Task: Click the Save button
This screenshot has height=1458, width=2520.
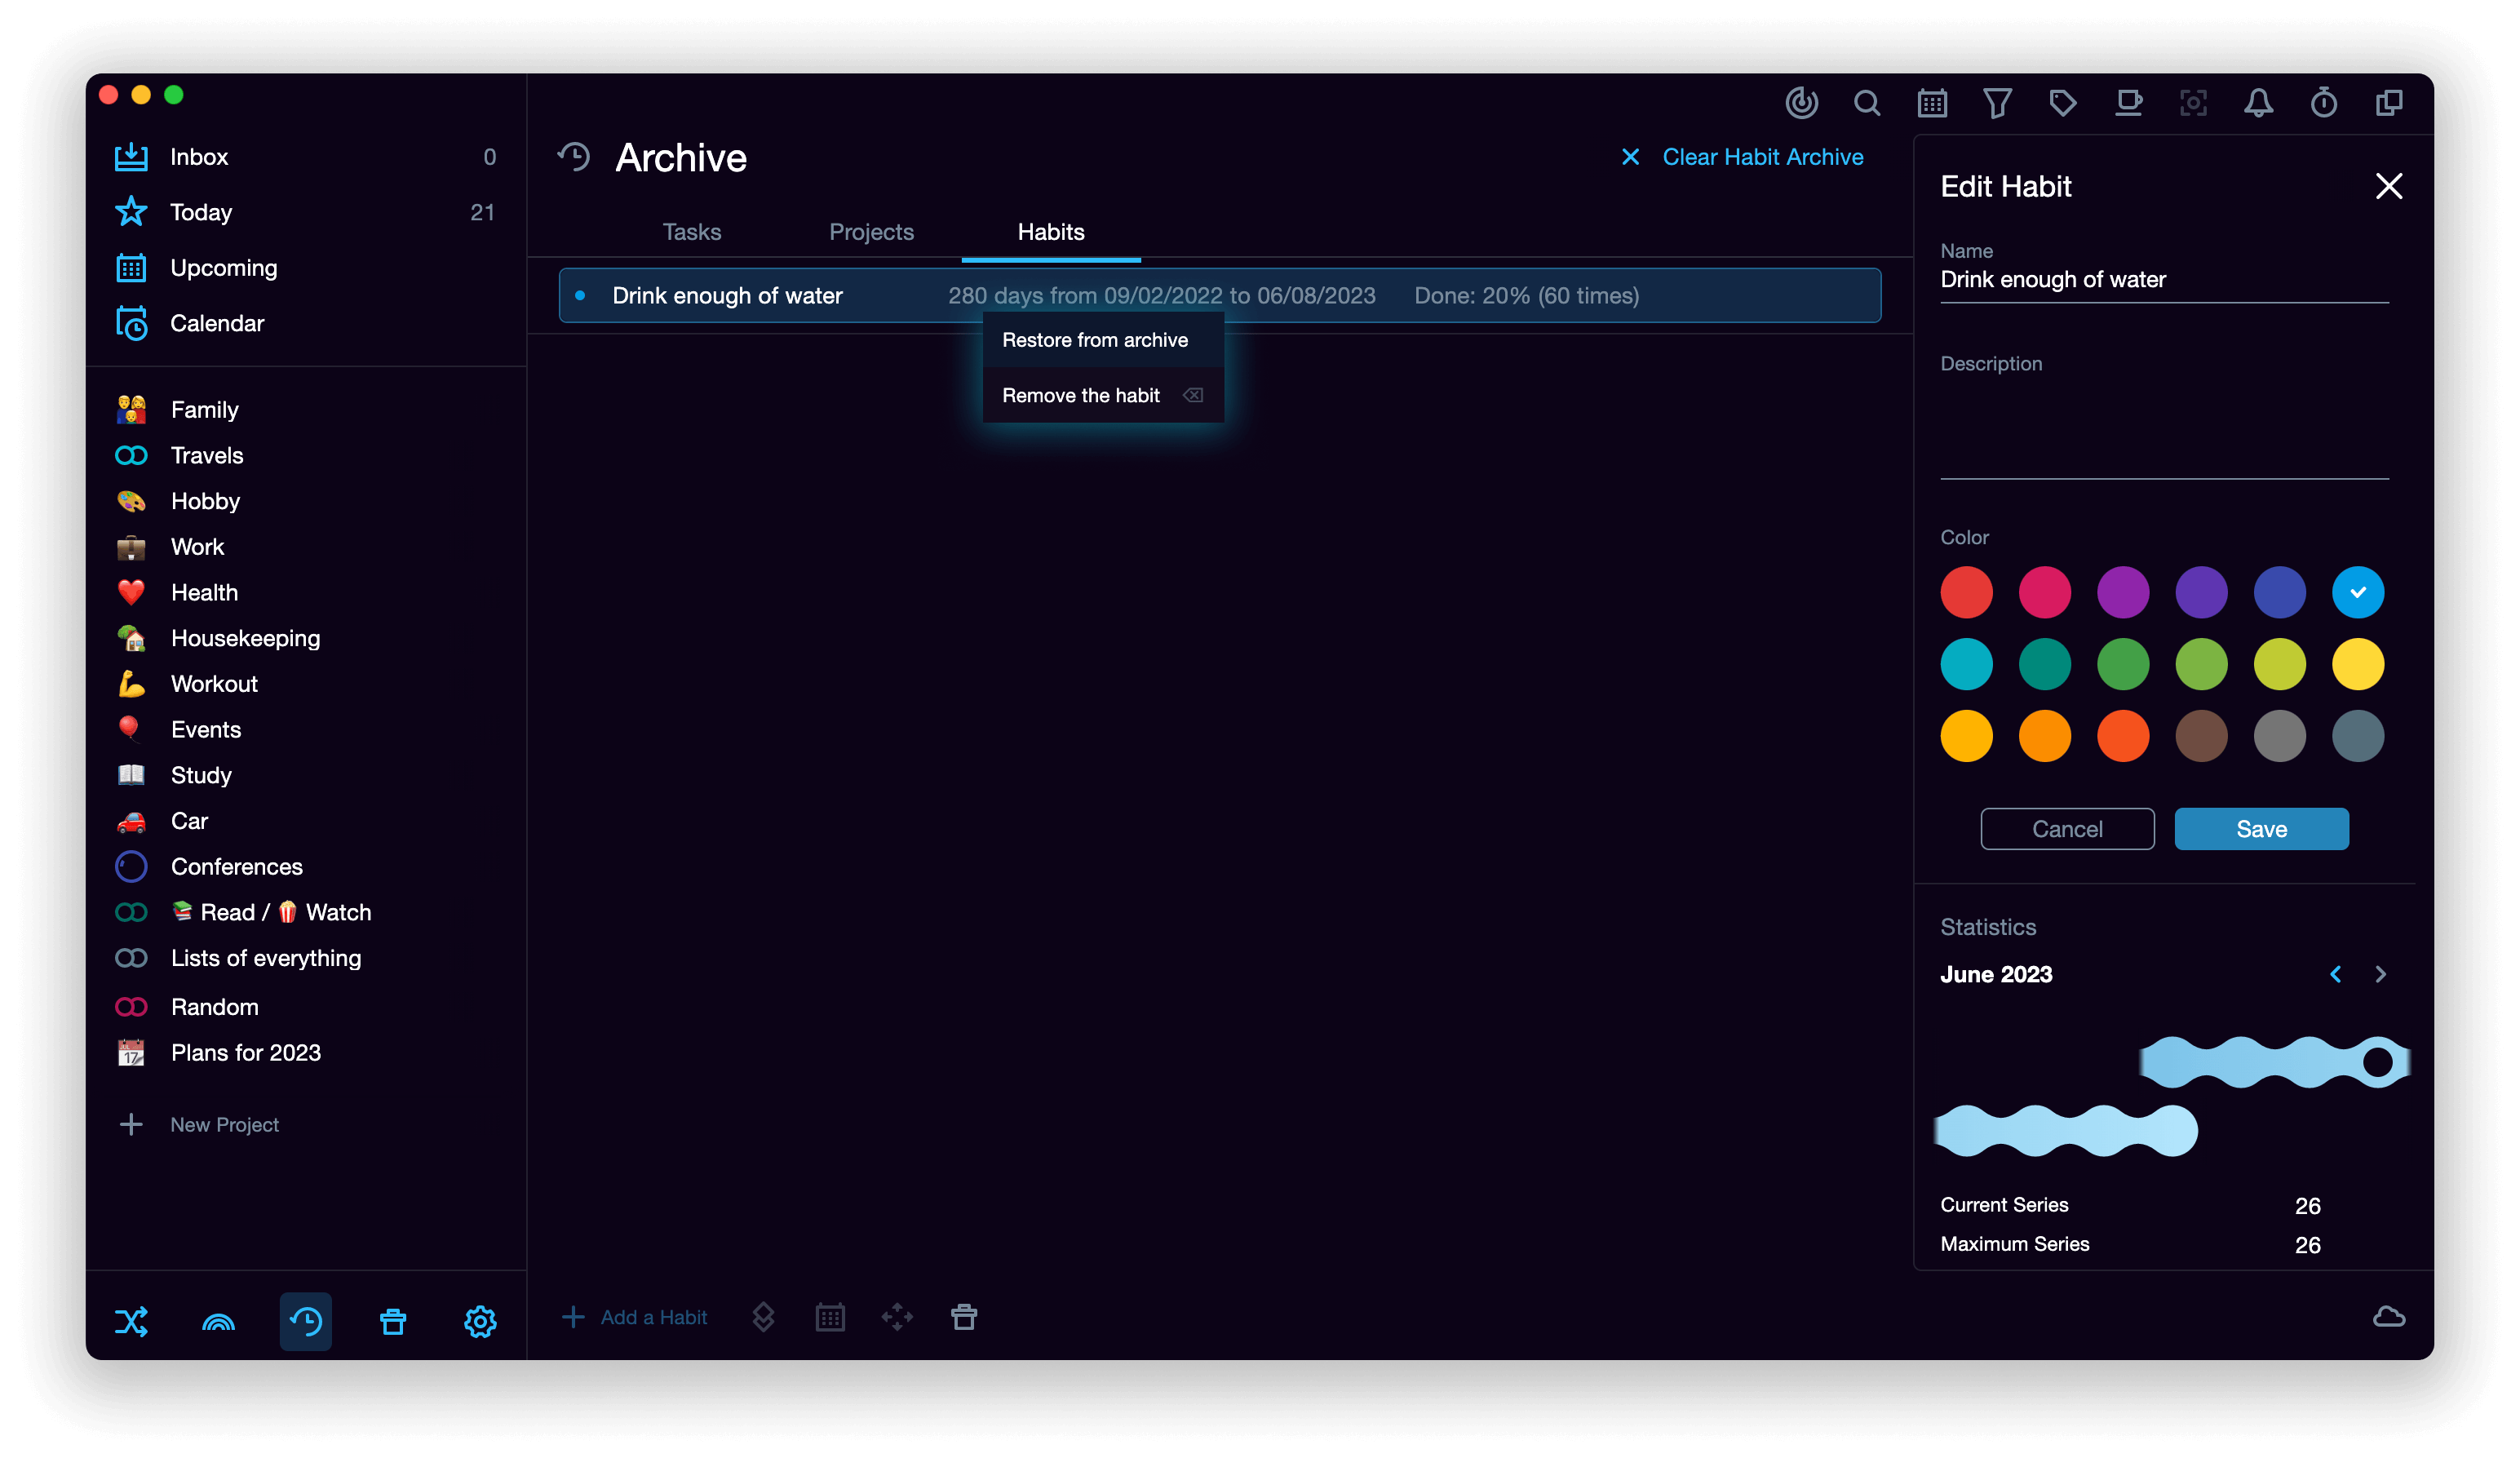Action: 2261,829
